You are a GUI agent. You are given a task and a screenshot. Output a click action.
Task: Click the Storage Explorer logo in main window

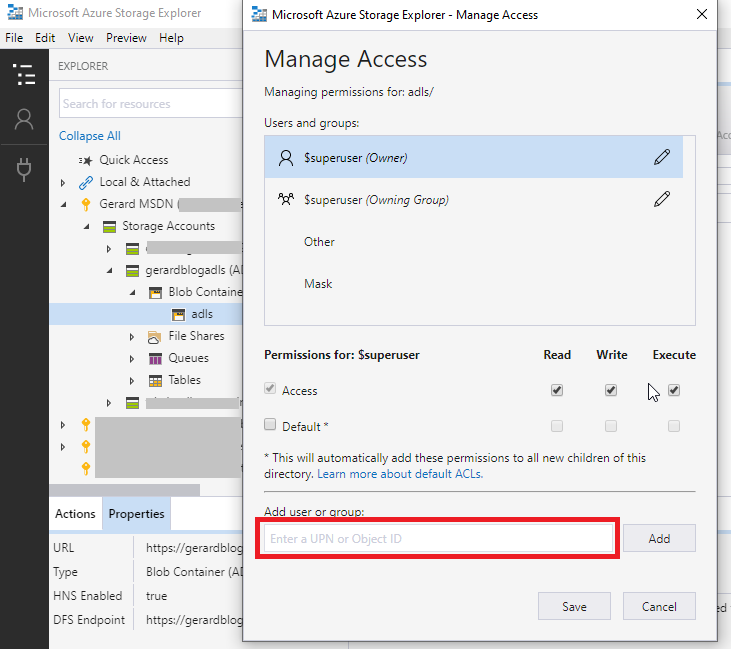coord(15,13)
